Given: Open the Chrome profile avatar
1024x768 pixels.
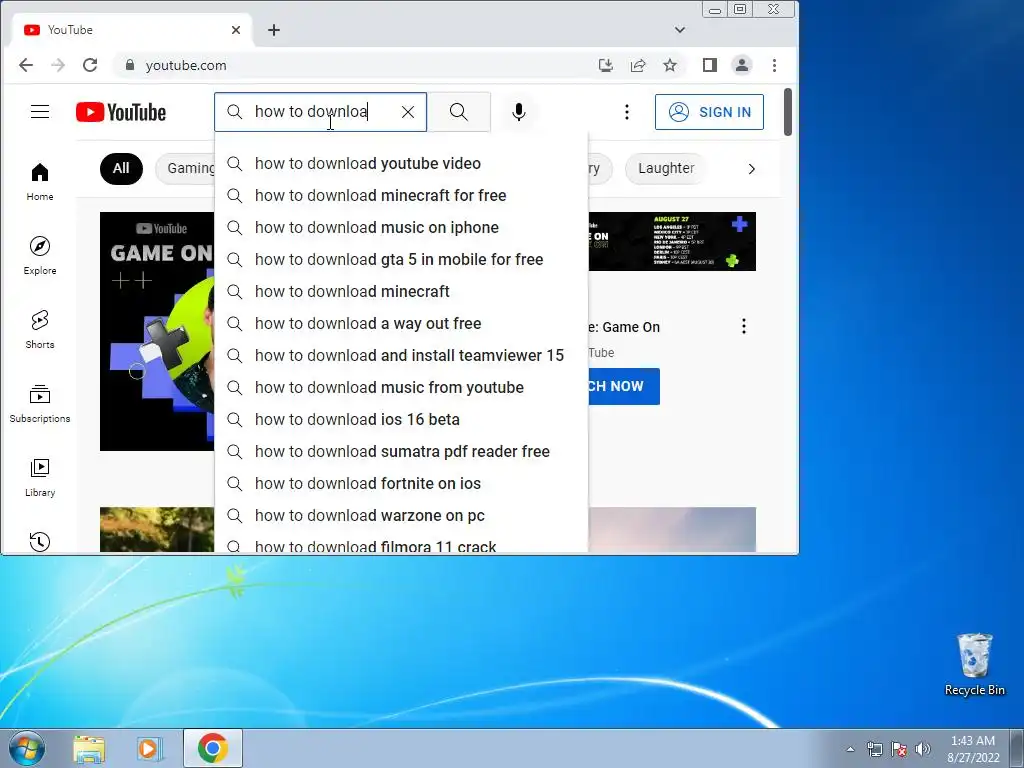Looking at the screenshot, I should 742,65.
